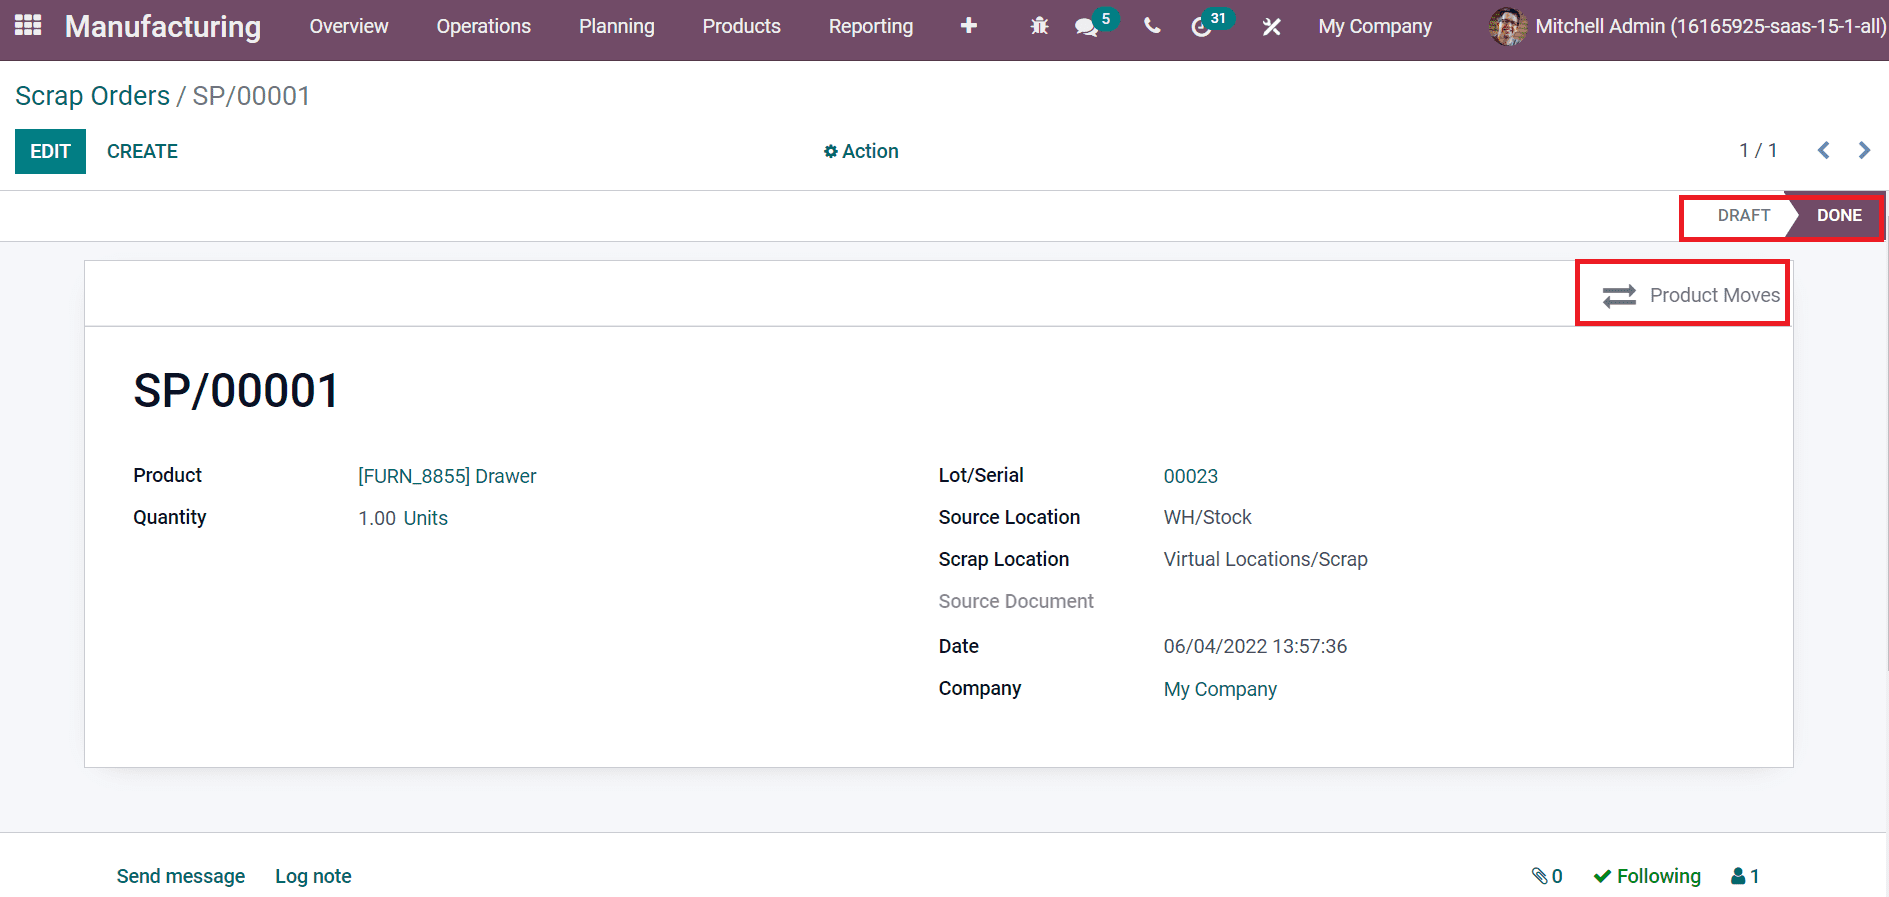Click the SP/00001 record title
The width and height of the screenshot is (1889, 897).
pos(237,390)
